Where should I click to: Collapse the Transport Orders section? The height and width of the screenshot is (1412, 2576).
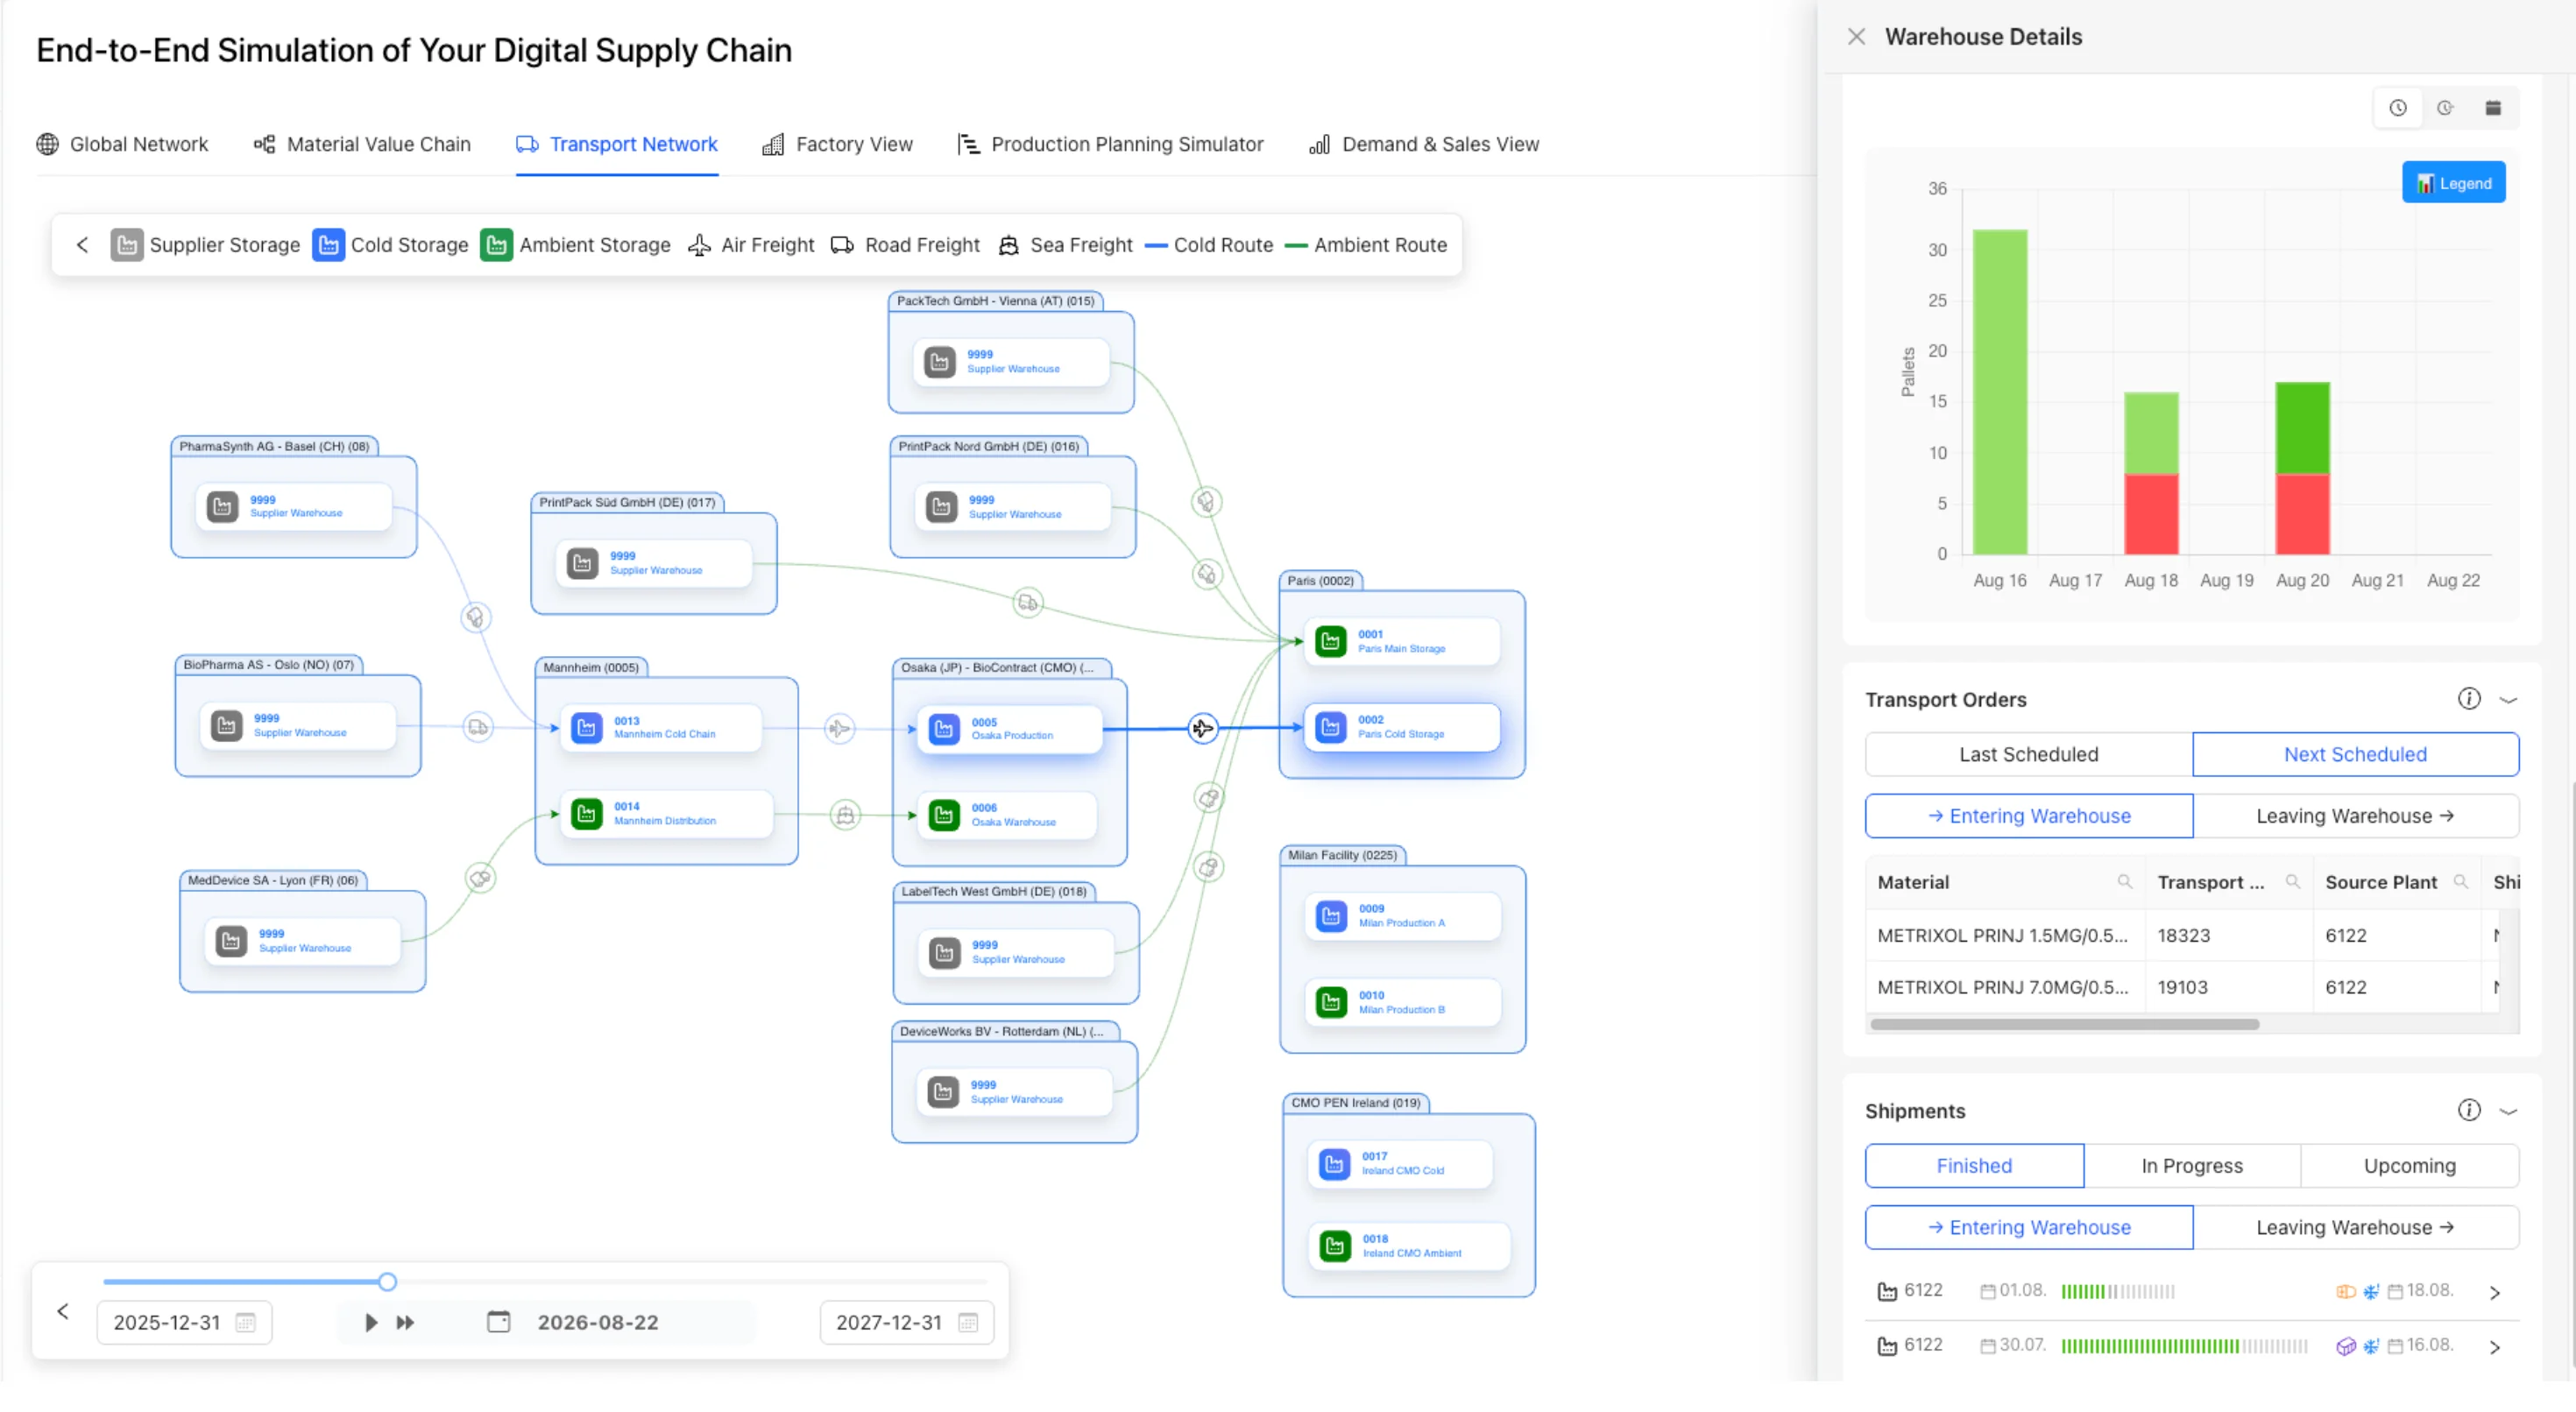pyautogui.click(x=2509, y=699)
